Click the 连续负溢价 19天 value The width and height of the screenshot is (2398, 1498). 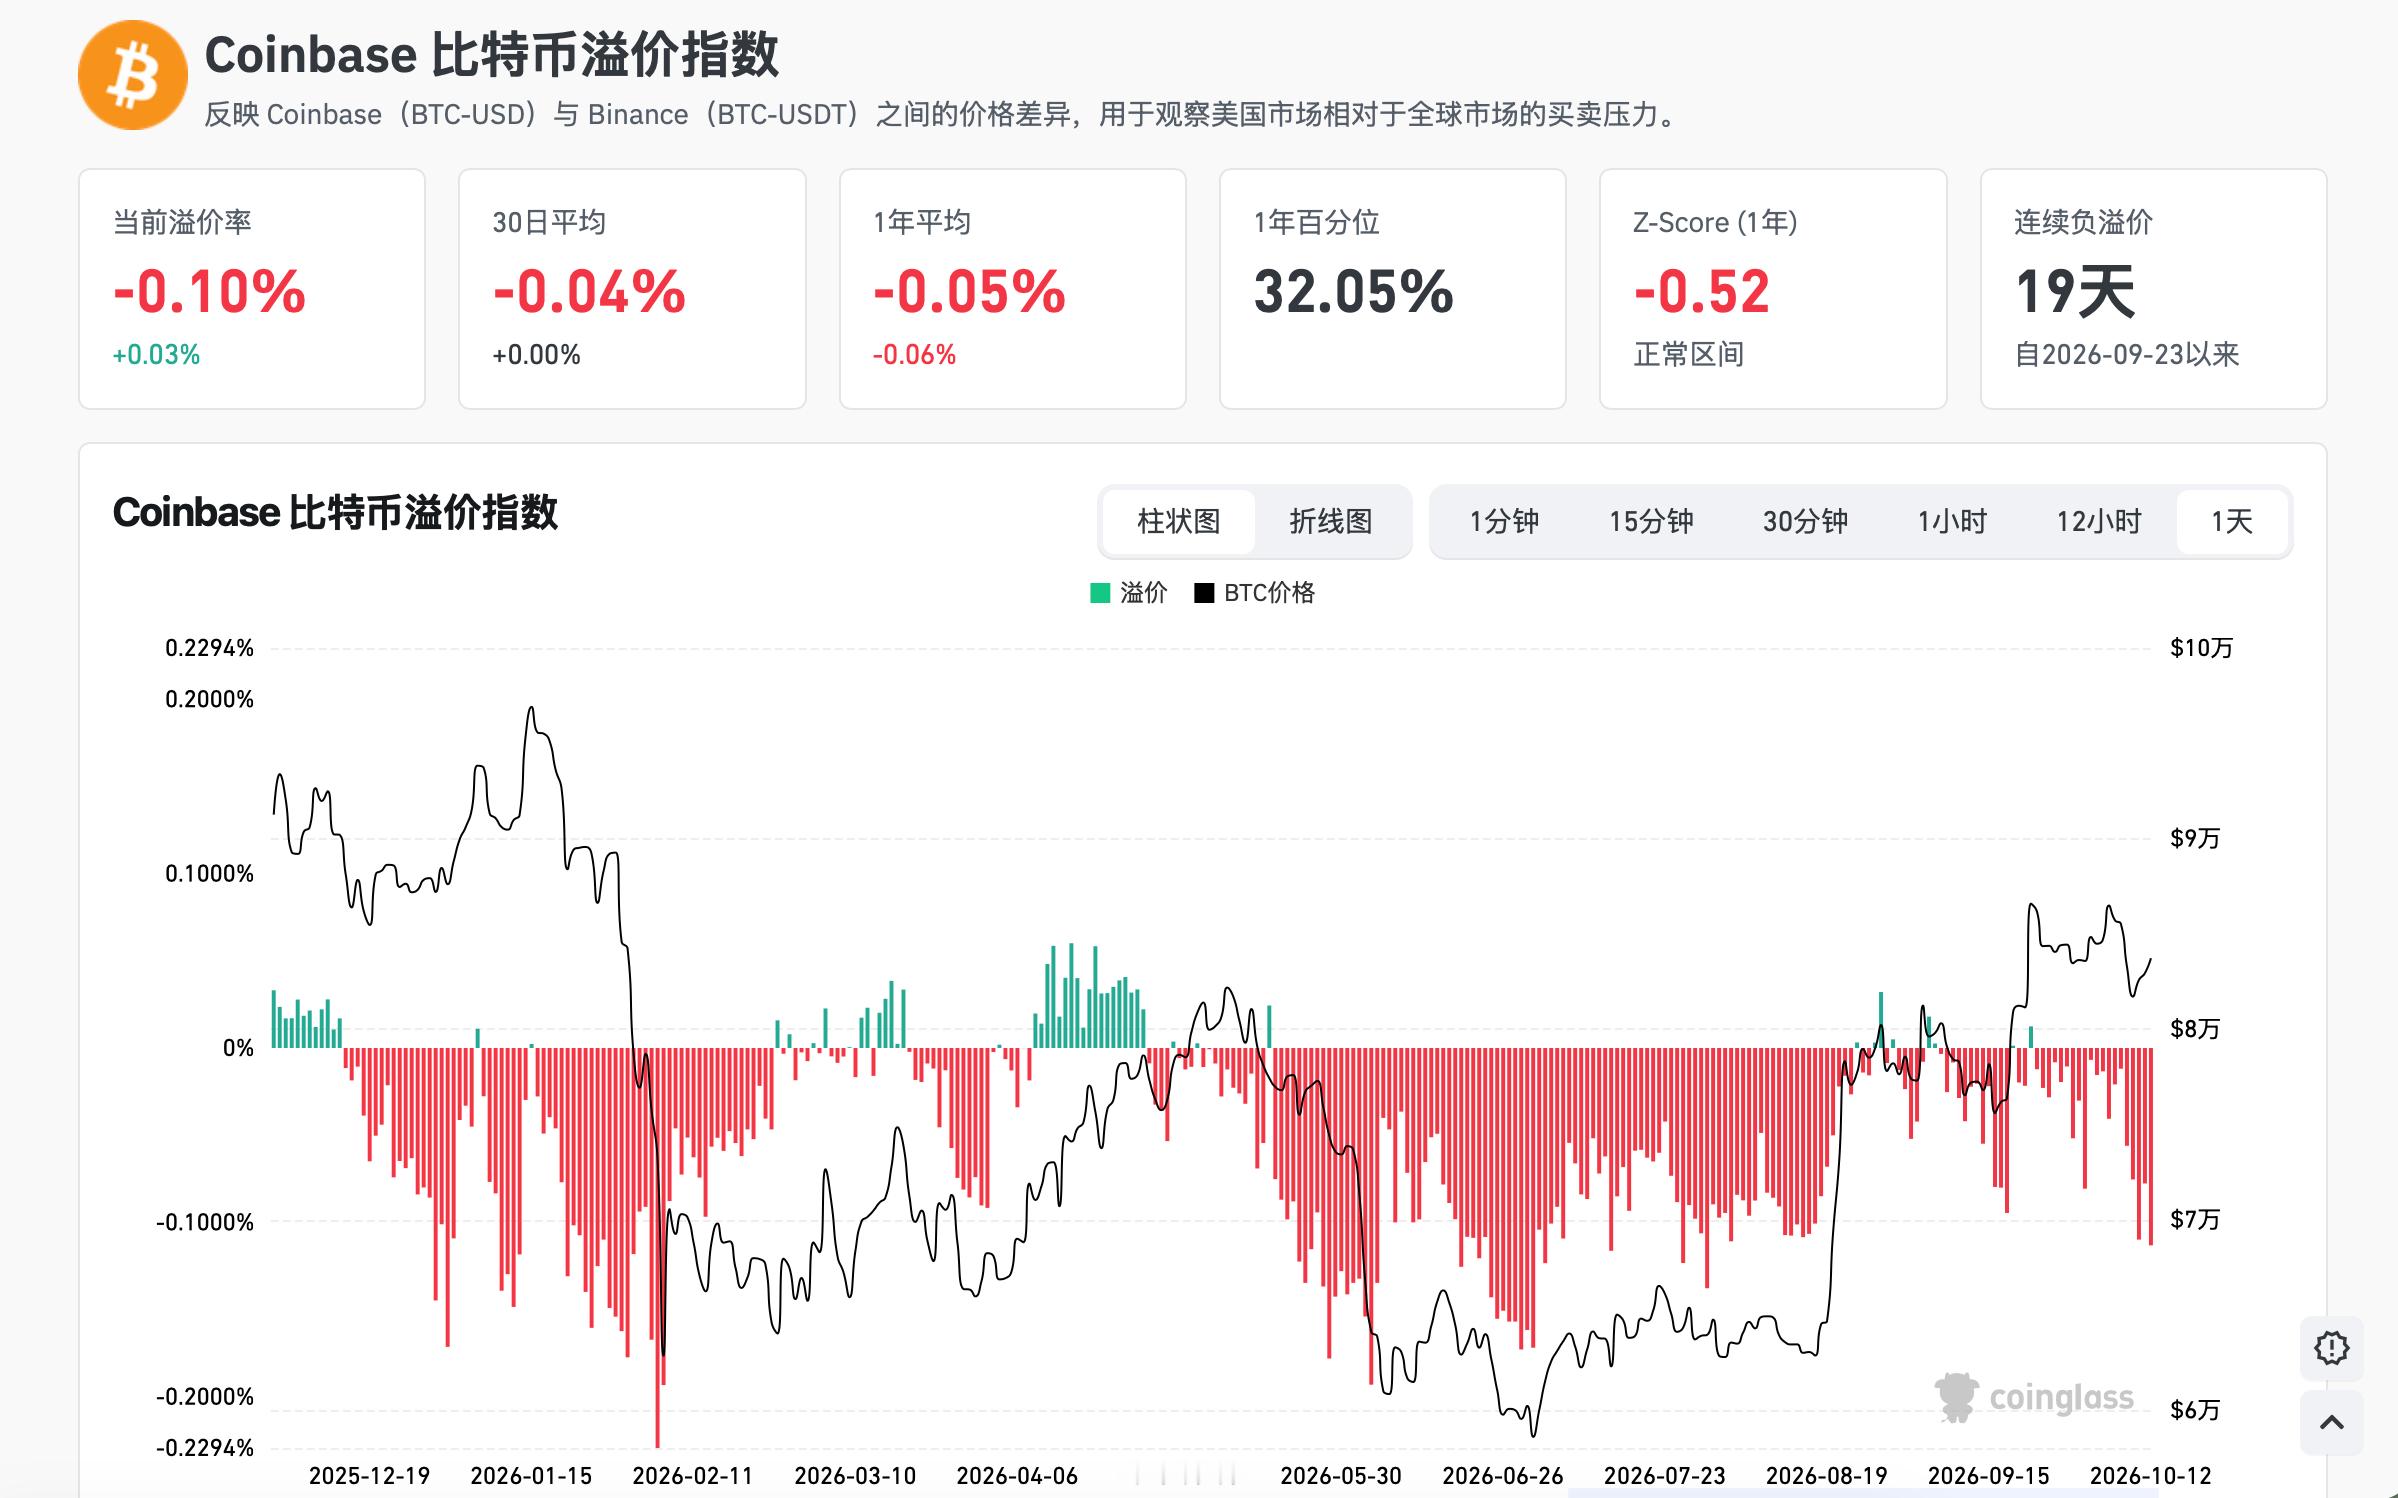[x=2075, y=292]
